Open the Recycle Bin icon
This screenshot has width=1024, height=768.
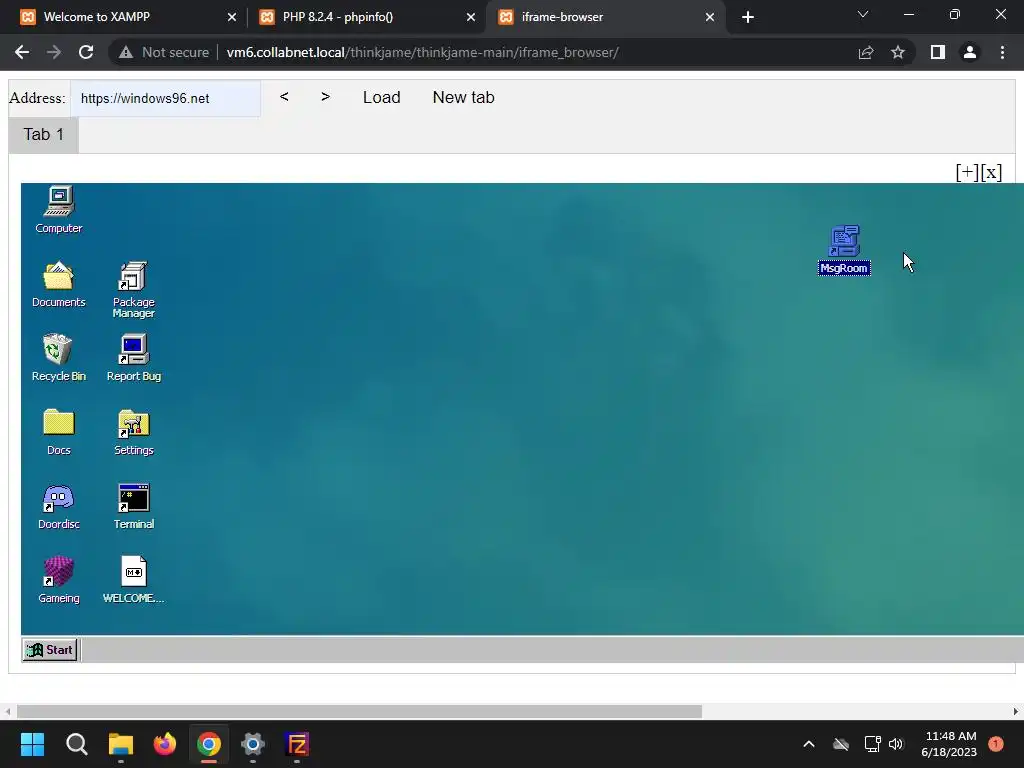pos(59,357)
